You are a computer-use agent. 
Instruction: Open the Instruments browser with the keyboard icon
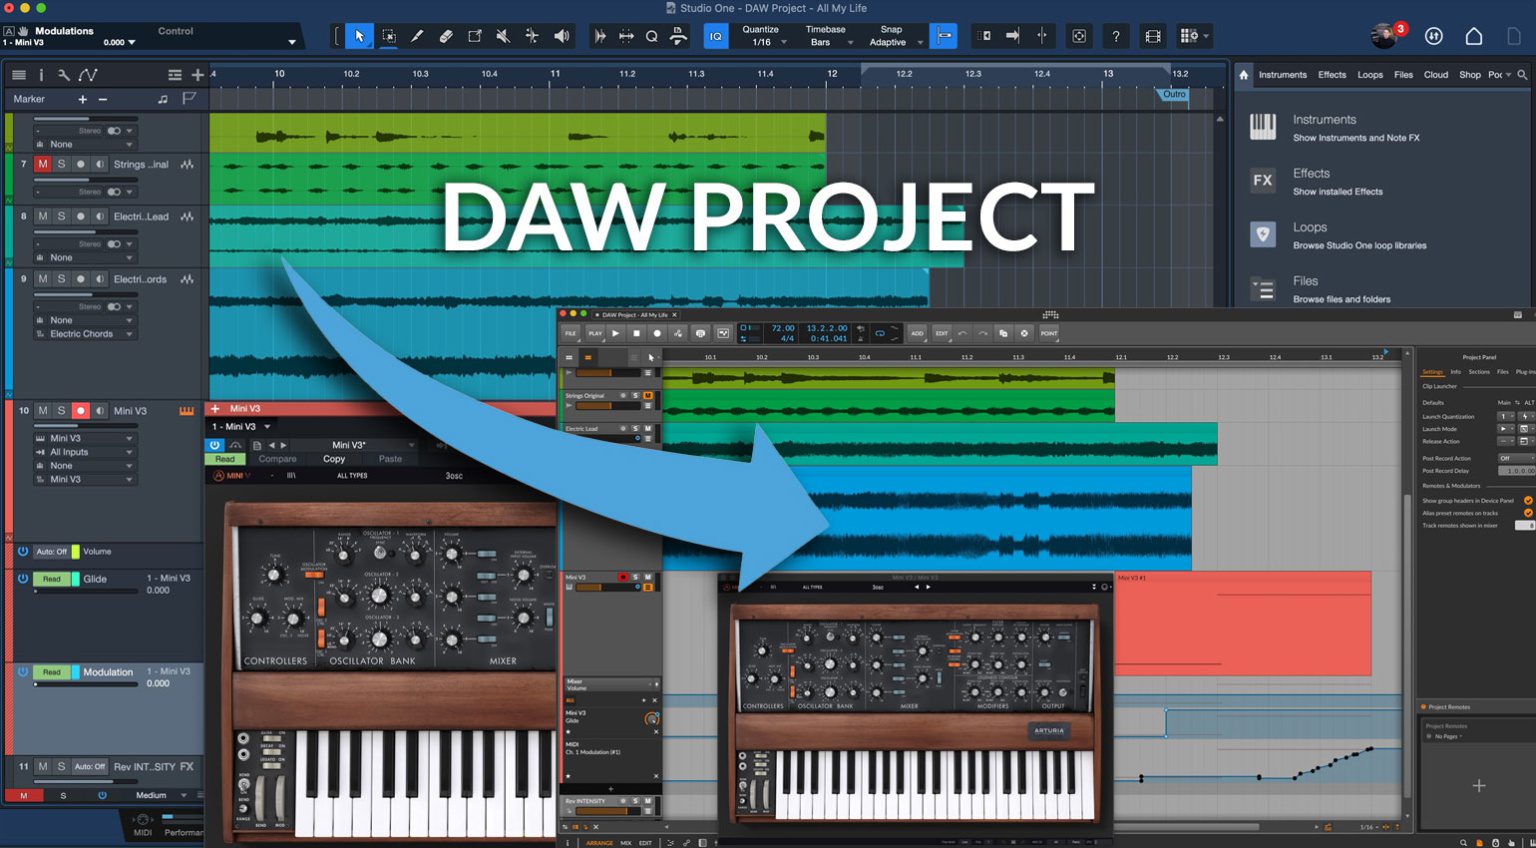[1264, 127]
